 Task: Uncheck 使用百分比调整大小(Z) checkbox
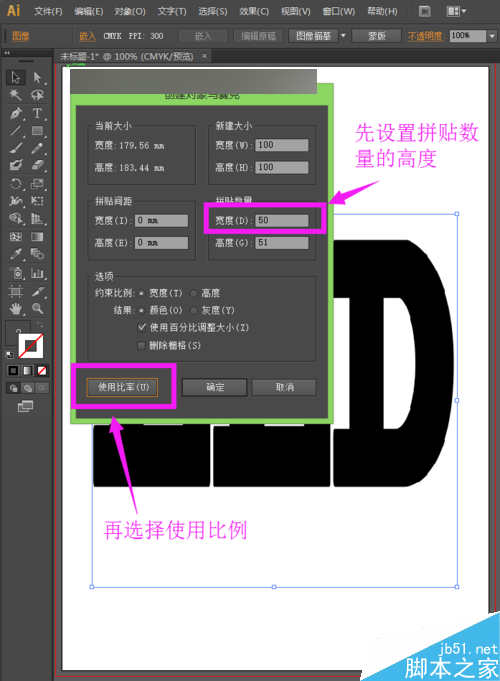coord(141,327)
